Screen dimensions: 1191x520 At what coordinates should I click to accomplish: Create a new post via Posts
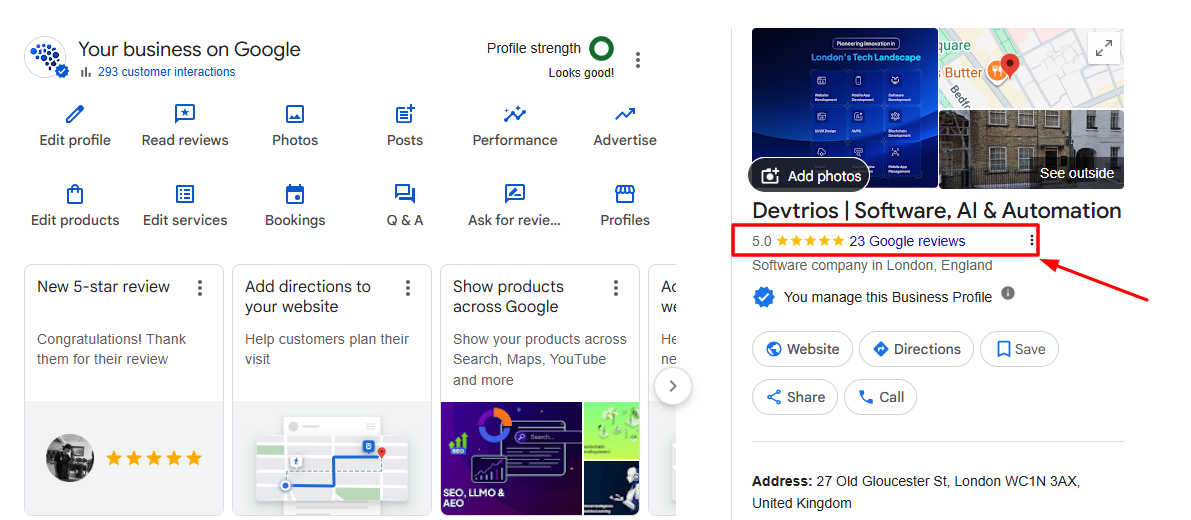point(405,126)
